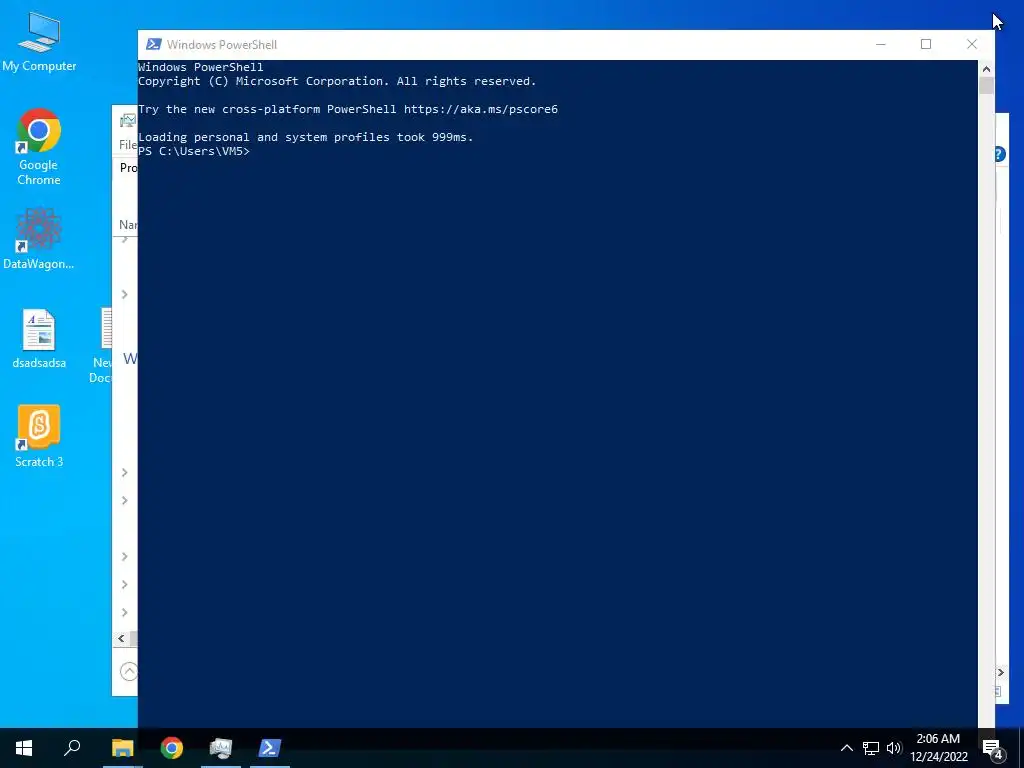The height and width of the screenshot is (768, 1024).
Task: Click the aka.ms/pscore6 URL text
Action: [481, 109]
